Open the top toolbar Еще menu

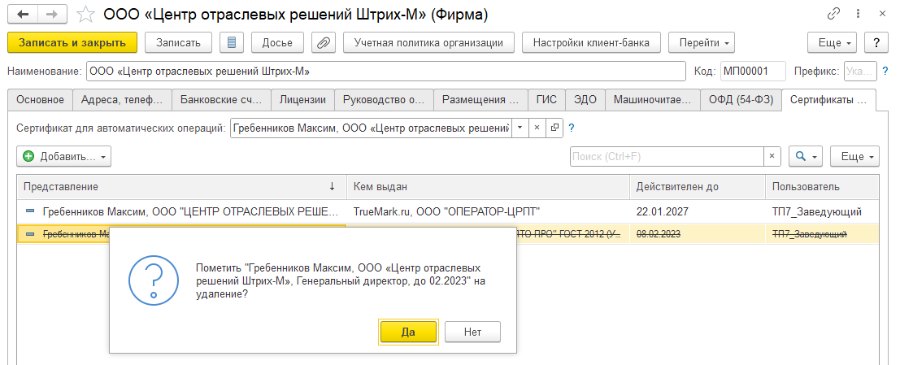832,42
